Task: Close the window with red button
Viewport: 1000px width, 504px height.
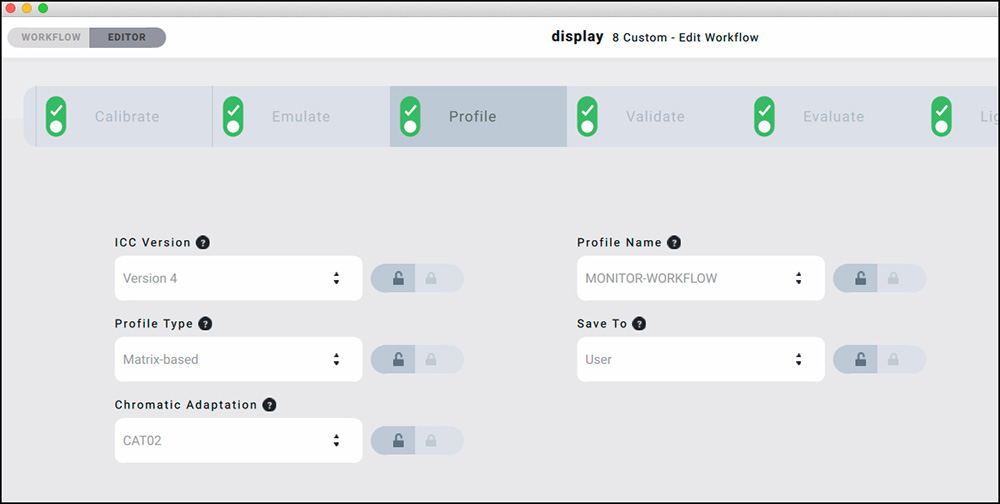Action: click(10, 8)
